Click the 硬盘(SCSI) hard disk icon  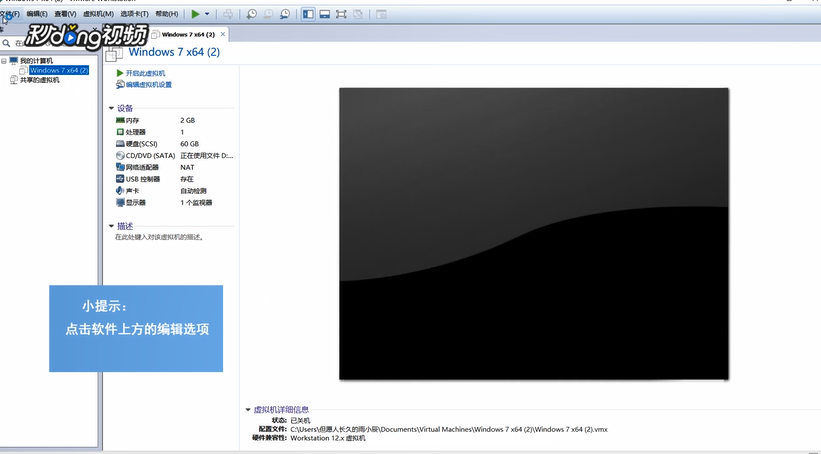click(120, 144)
